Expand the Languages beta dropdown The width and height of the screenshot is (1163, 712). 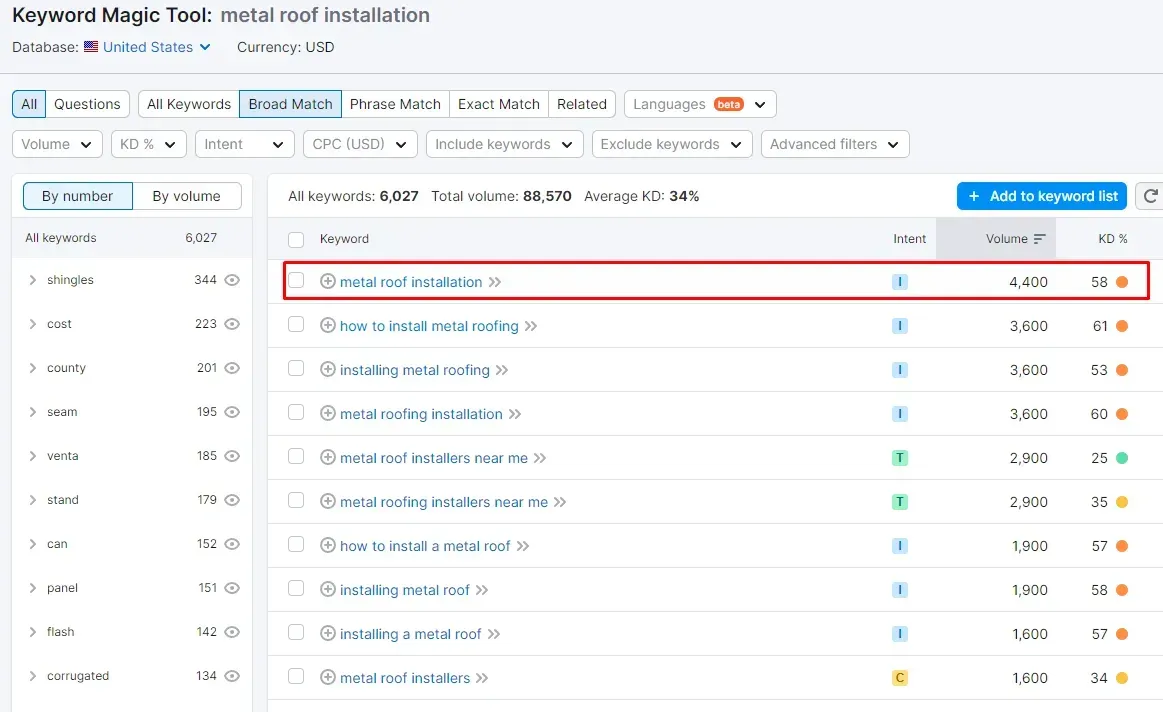699,103
